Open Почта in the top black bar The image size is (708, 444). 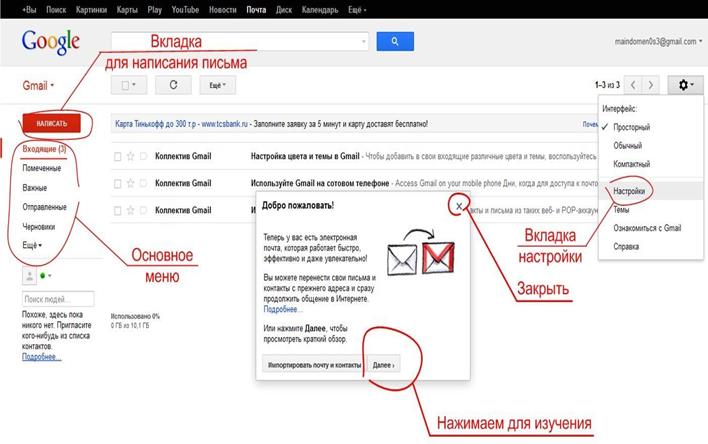pyautogui.click(x=256, y=9)
